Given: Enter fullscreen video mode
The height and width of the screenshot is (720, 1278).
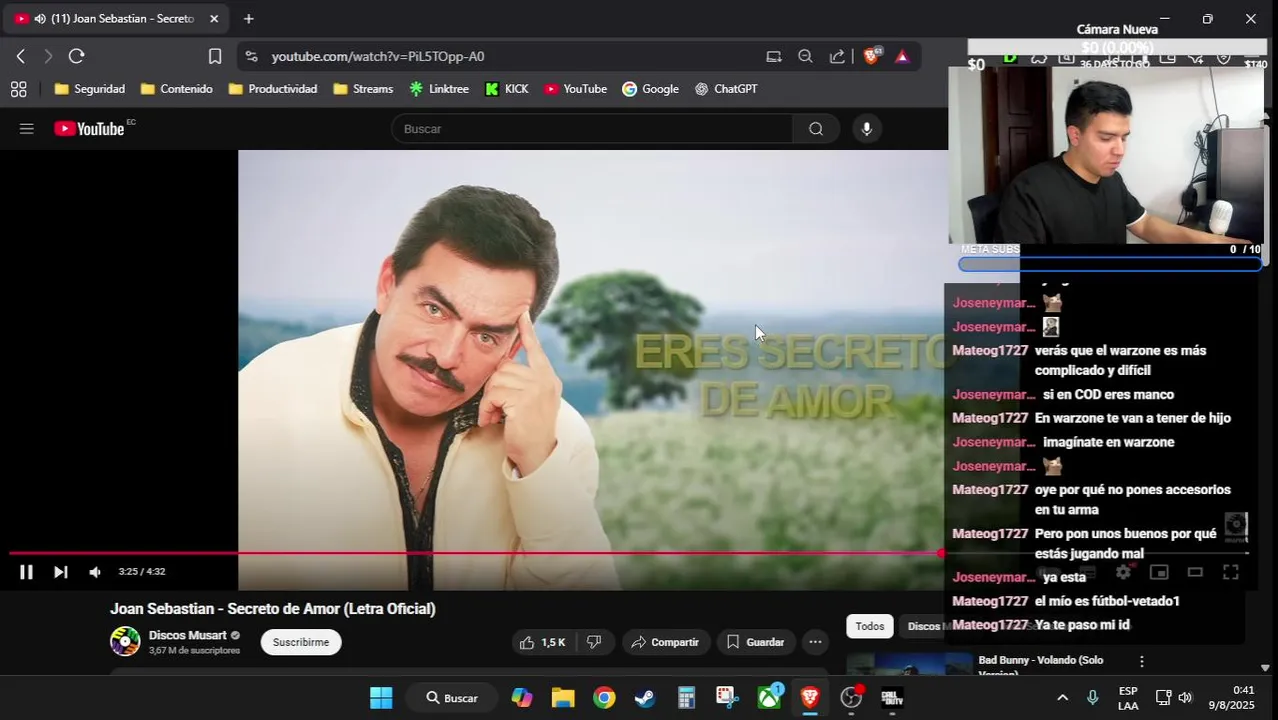Looking at the screenshot, I should (1231, 572).
